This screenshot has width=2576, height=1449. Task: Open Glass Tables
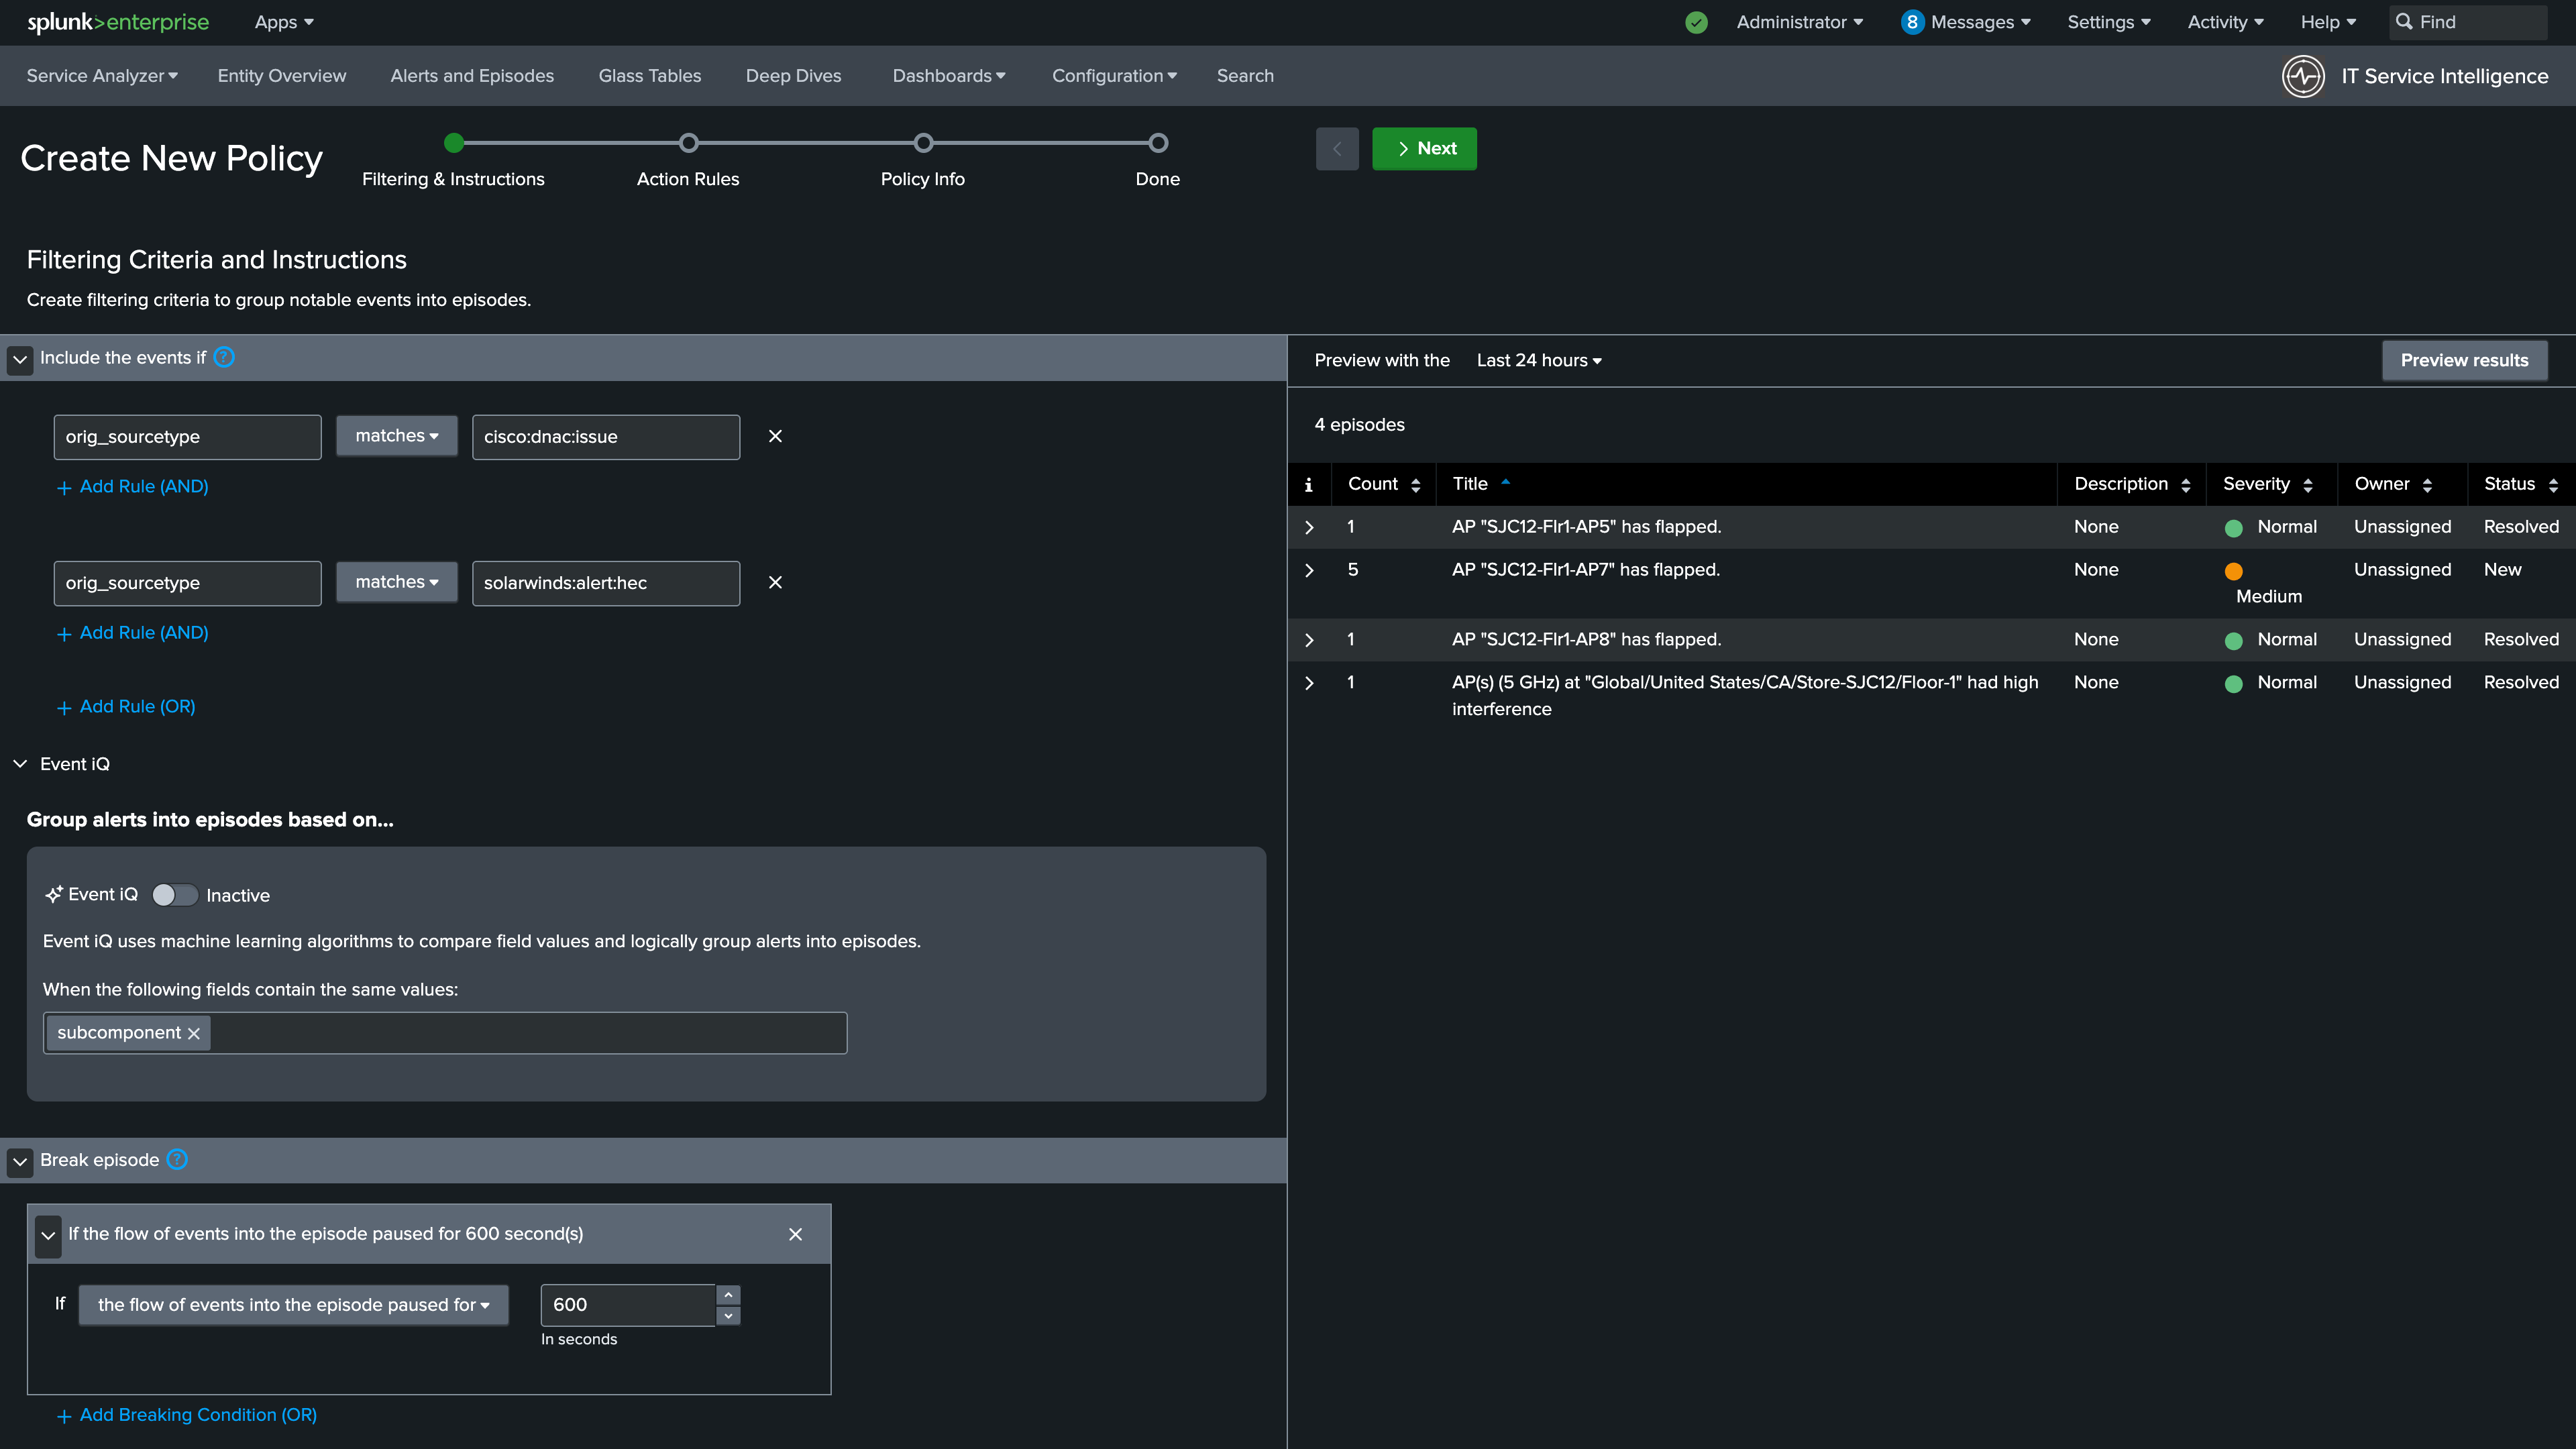click(x=650, y=76)
